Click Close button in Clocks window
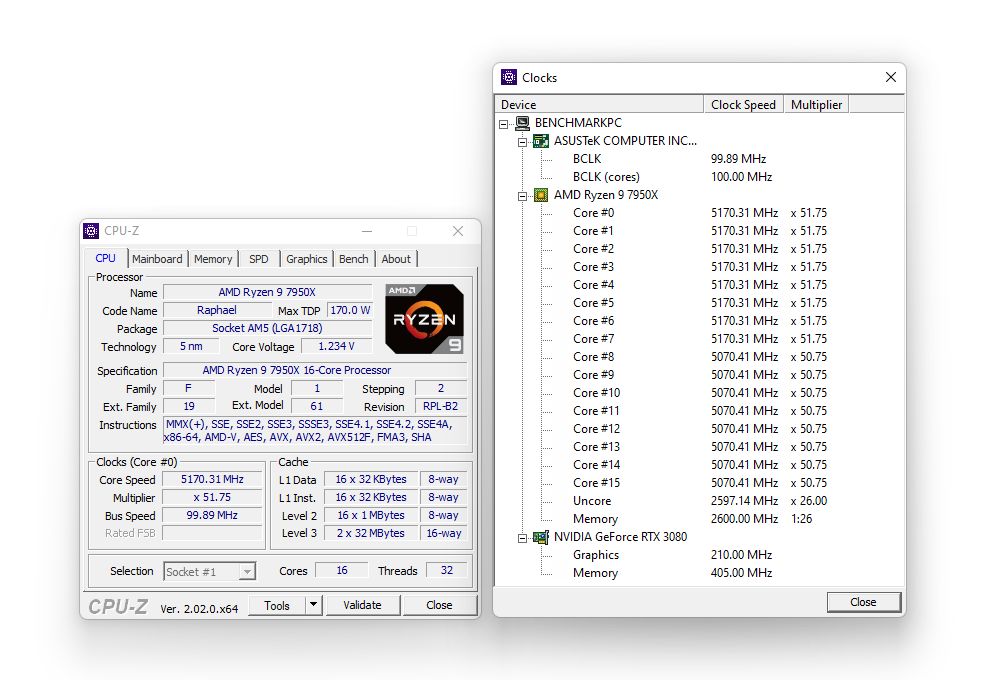1000x680 pixels. (x=863, y=602)
